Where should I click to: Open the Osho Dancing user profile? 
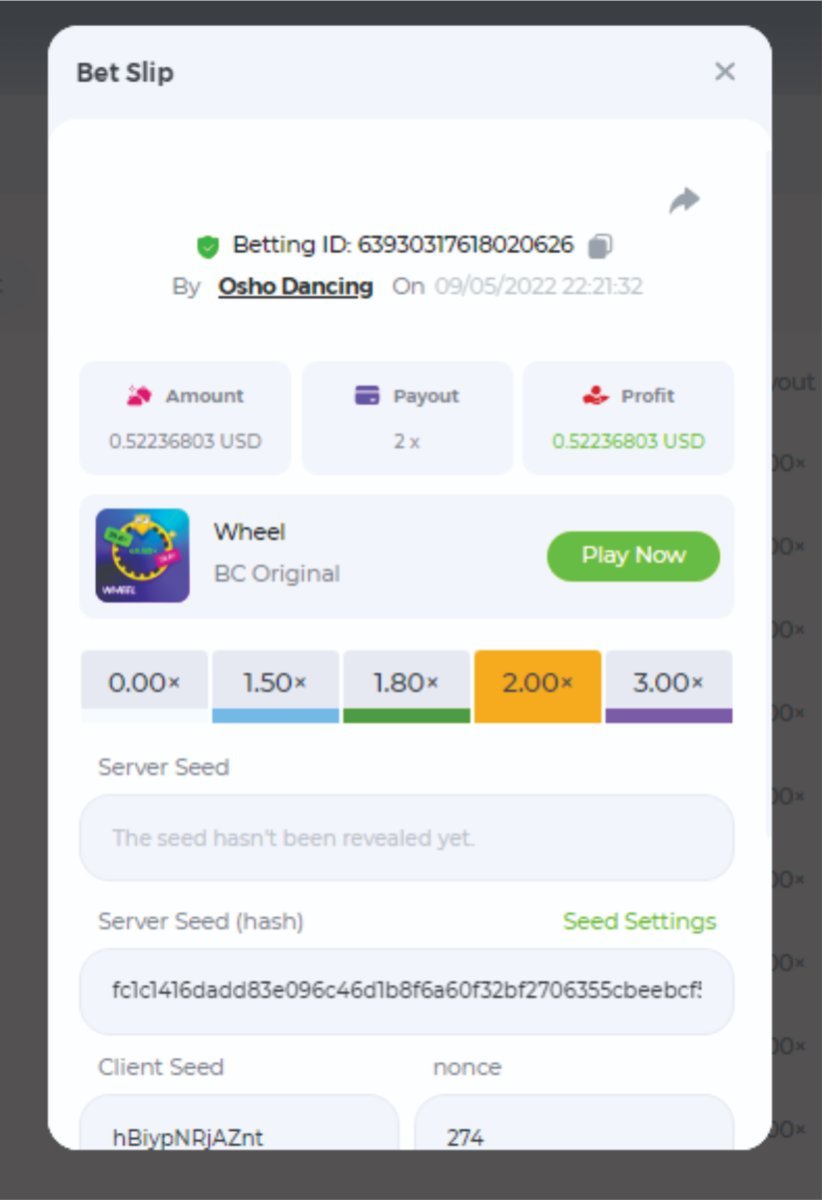click(x=295, y=287)
